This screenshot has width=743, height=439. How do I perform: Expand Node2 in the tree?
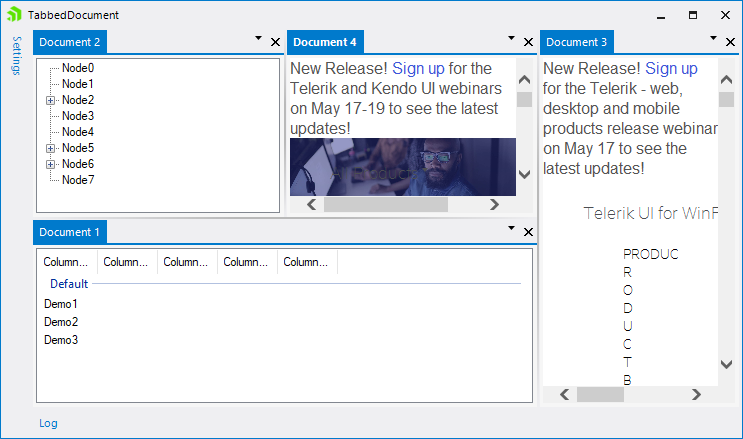[x=50, y=100]
